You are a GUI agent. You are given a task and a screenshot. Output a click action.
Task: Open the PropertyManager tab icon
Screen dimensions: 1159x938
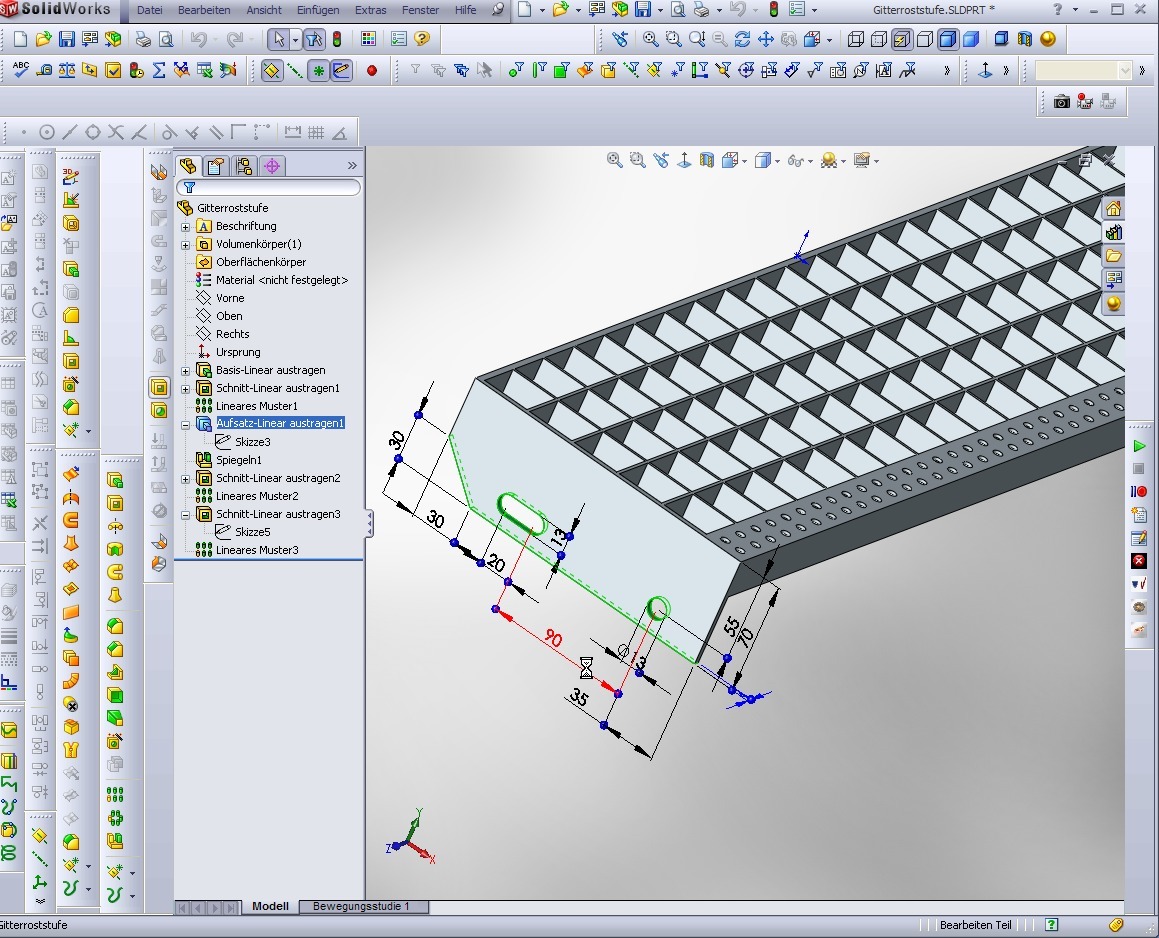pos(215,166)
